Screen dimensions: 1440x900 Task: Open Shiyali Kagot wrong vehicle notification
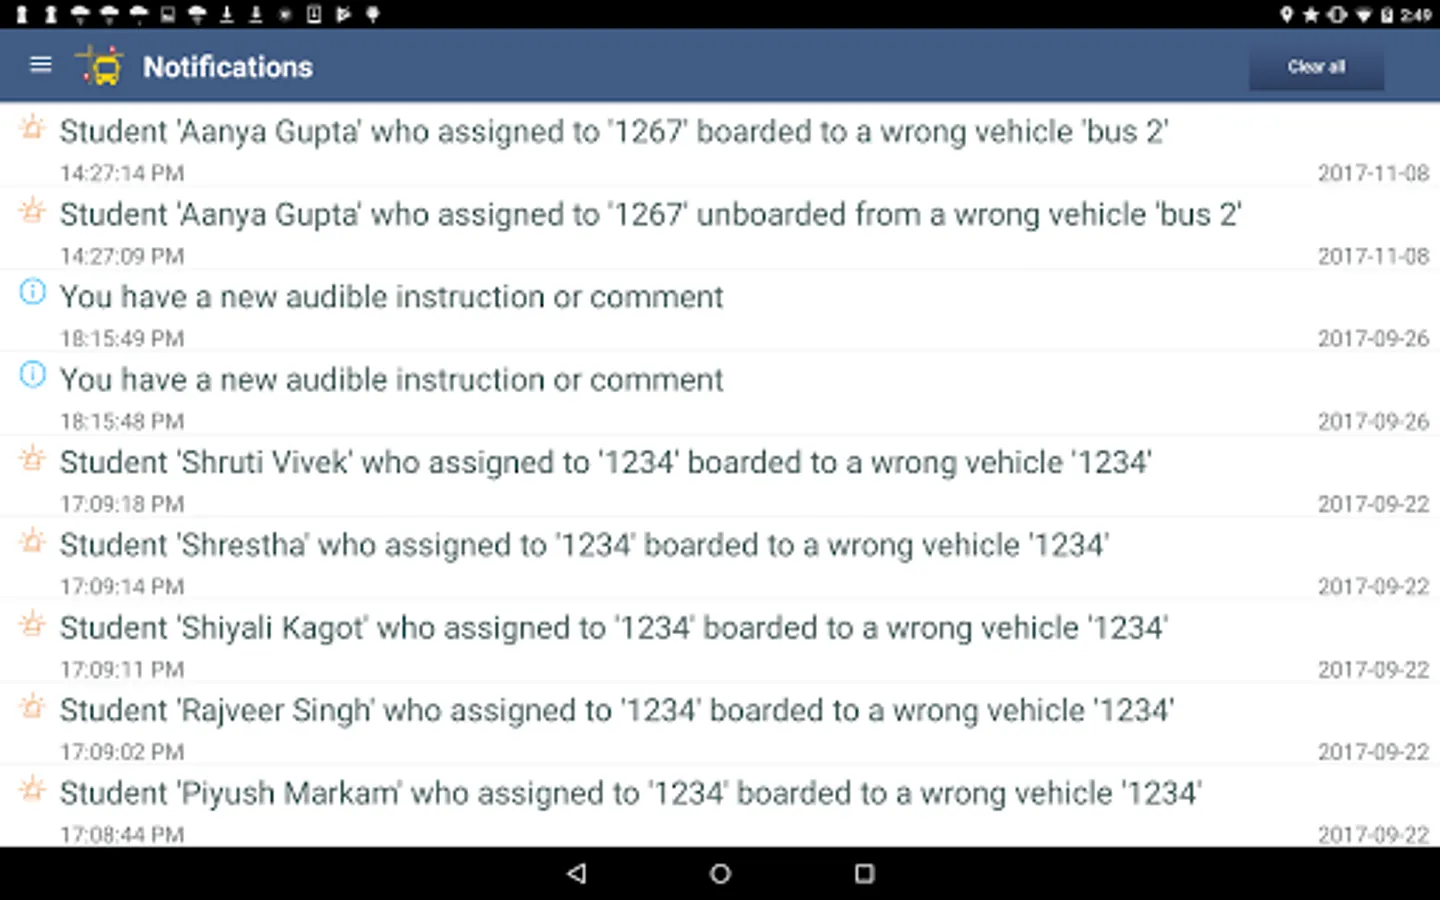(720, 641)
